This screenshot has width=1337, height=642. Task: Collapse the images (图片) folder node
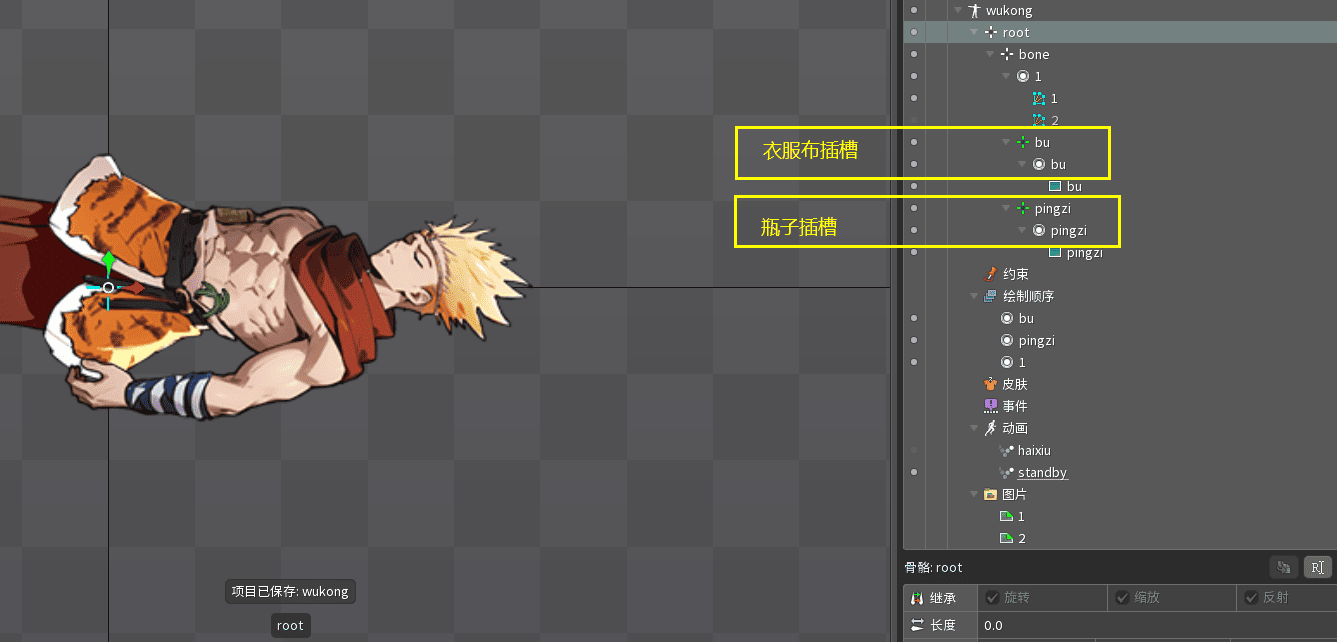975,494
